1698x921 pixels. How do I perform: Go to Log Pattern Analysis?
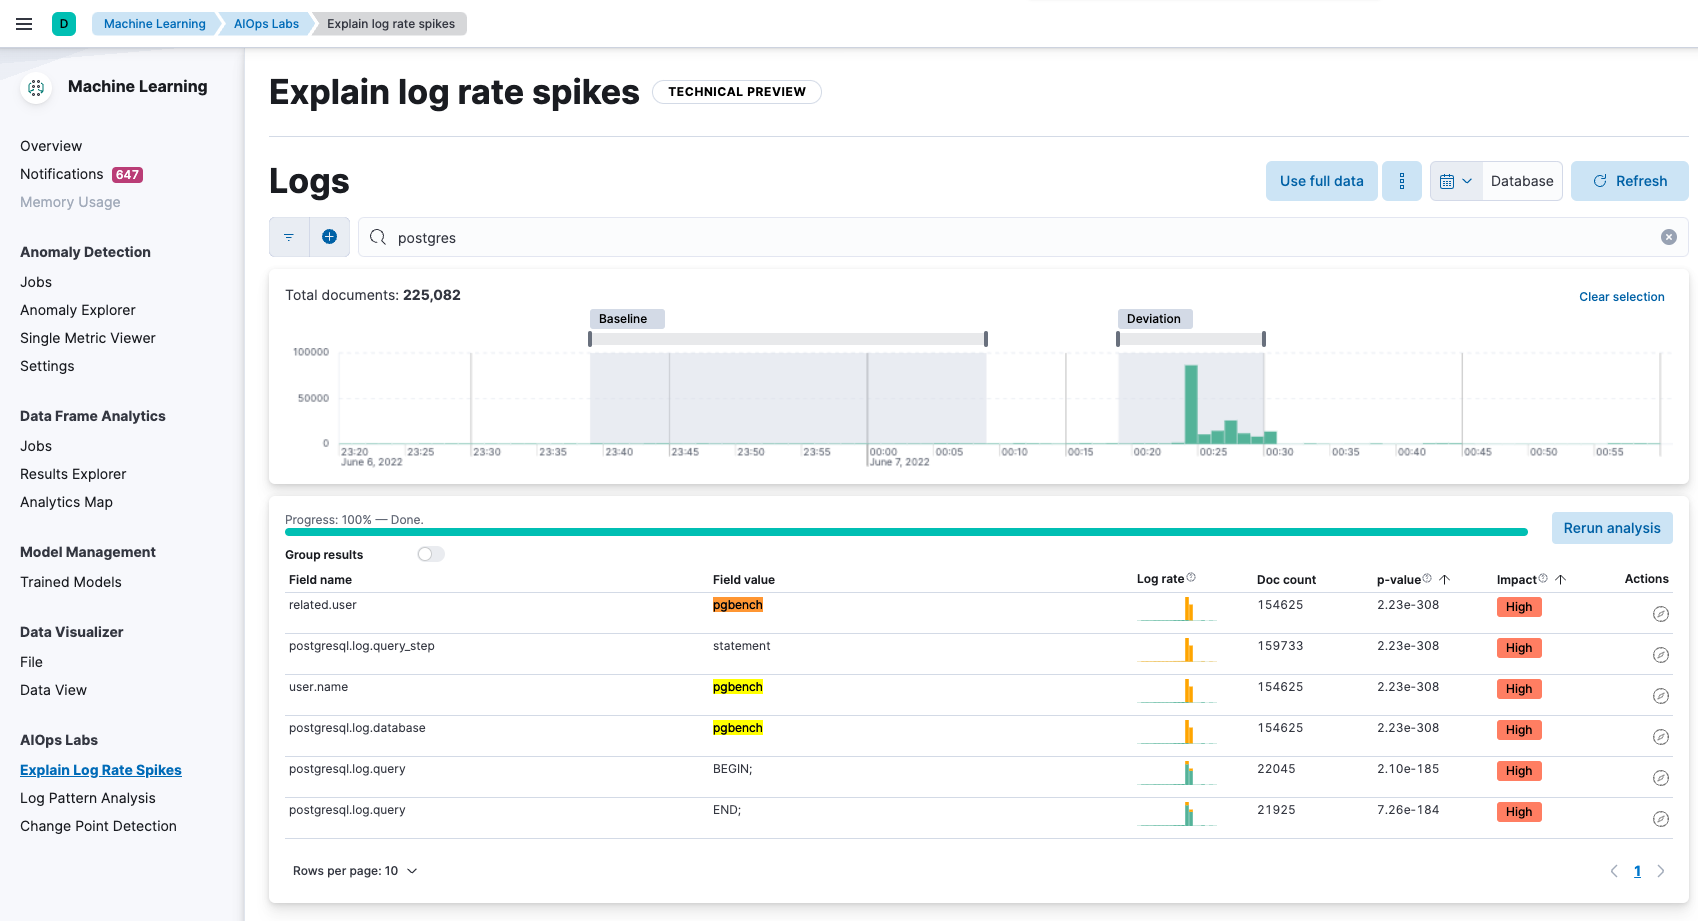(88, 798)
